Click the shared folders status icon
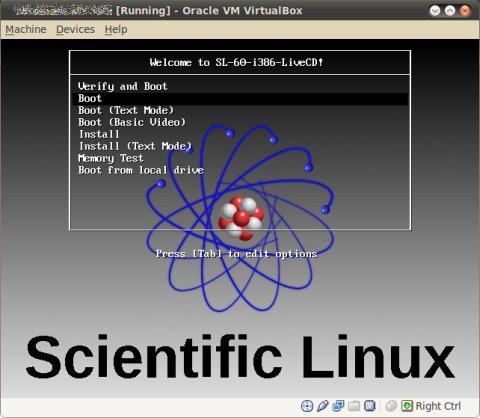This screenshot has width=480, height=418. [354, 406]
